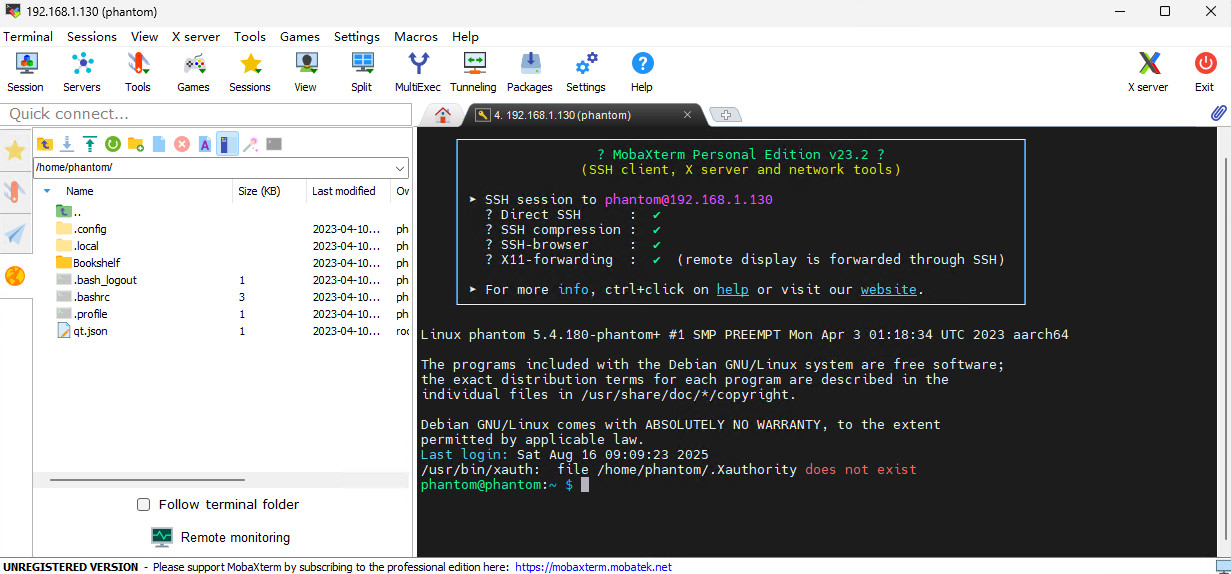Open the Packages toolbar icon

[x=530, y=72]
